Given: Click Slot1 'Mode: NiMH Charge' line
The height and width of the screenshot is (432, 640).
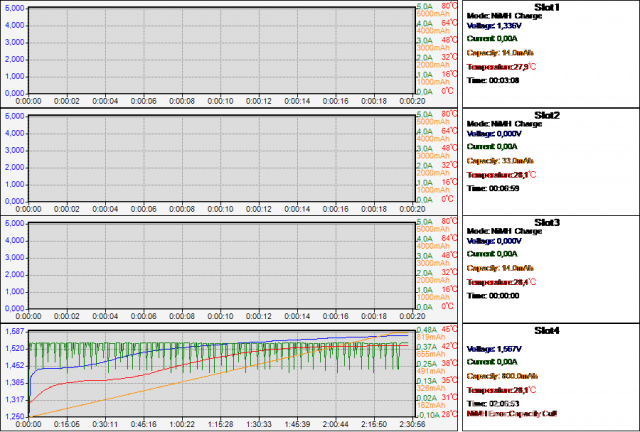Looking at the screenshot, I should click(504, 16).
